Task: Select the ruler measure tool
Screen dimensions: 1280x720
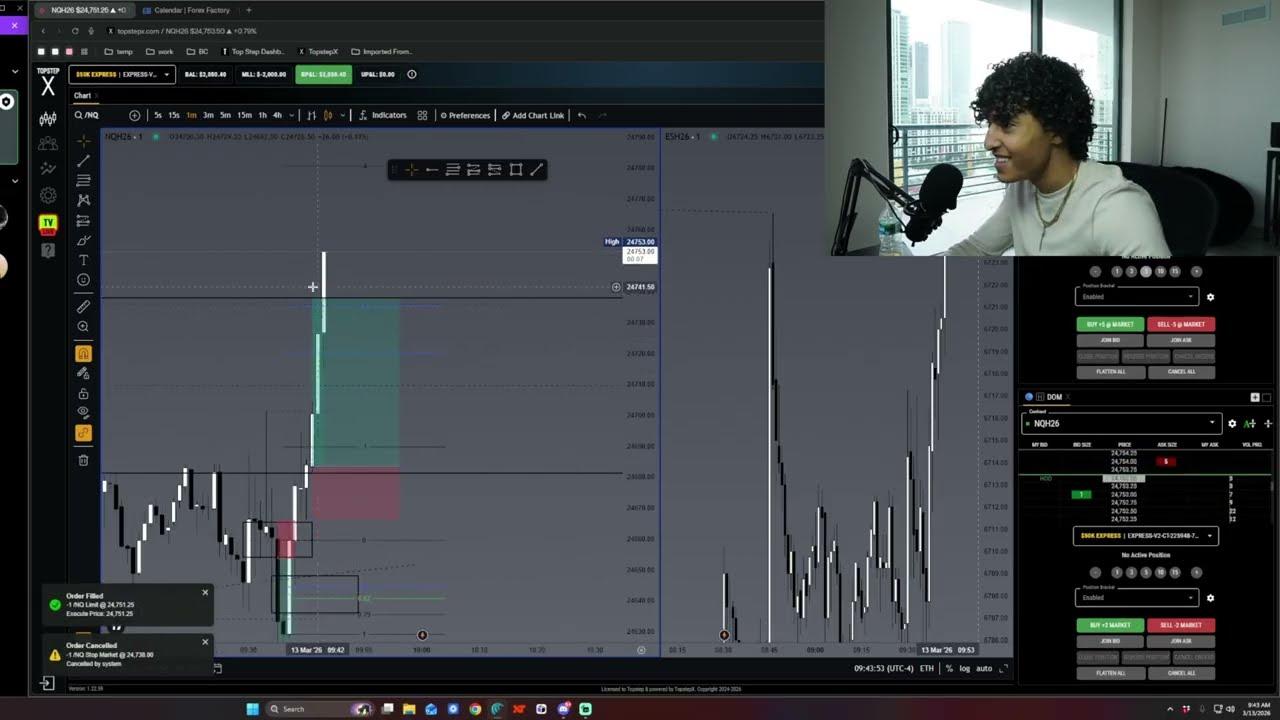Action: [83, 307]
